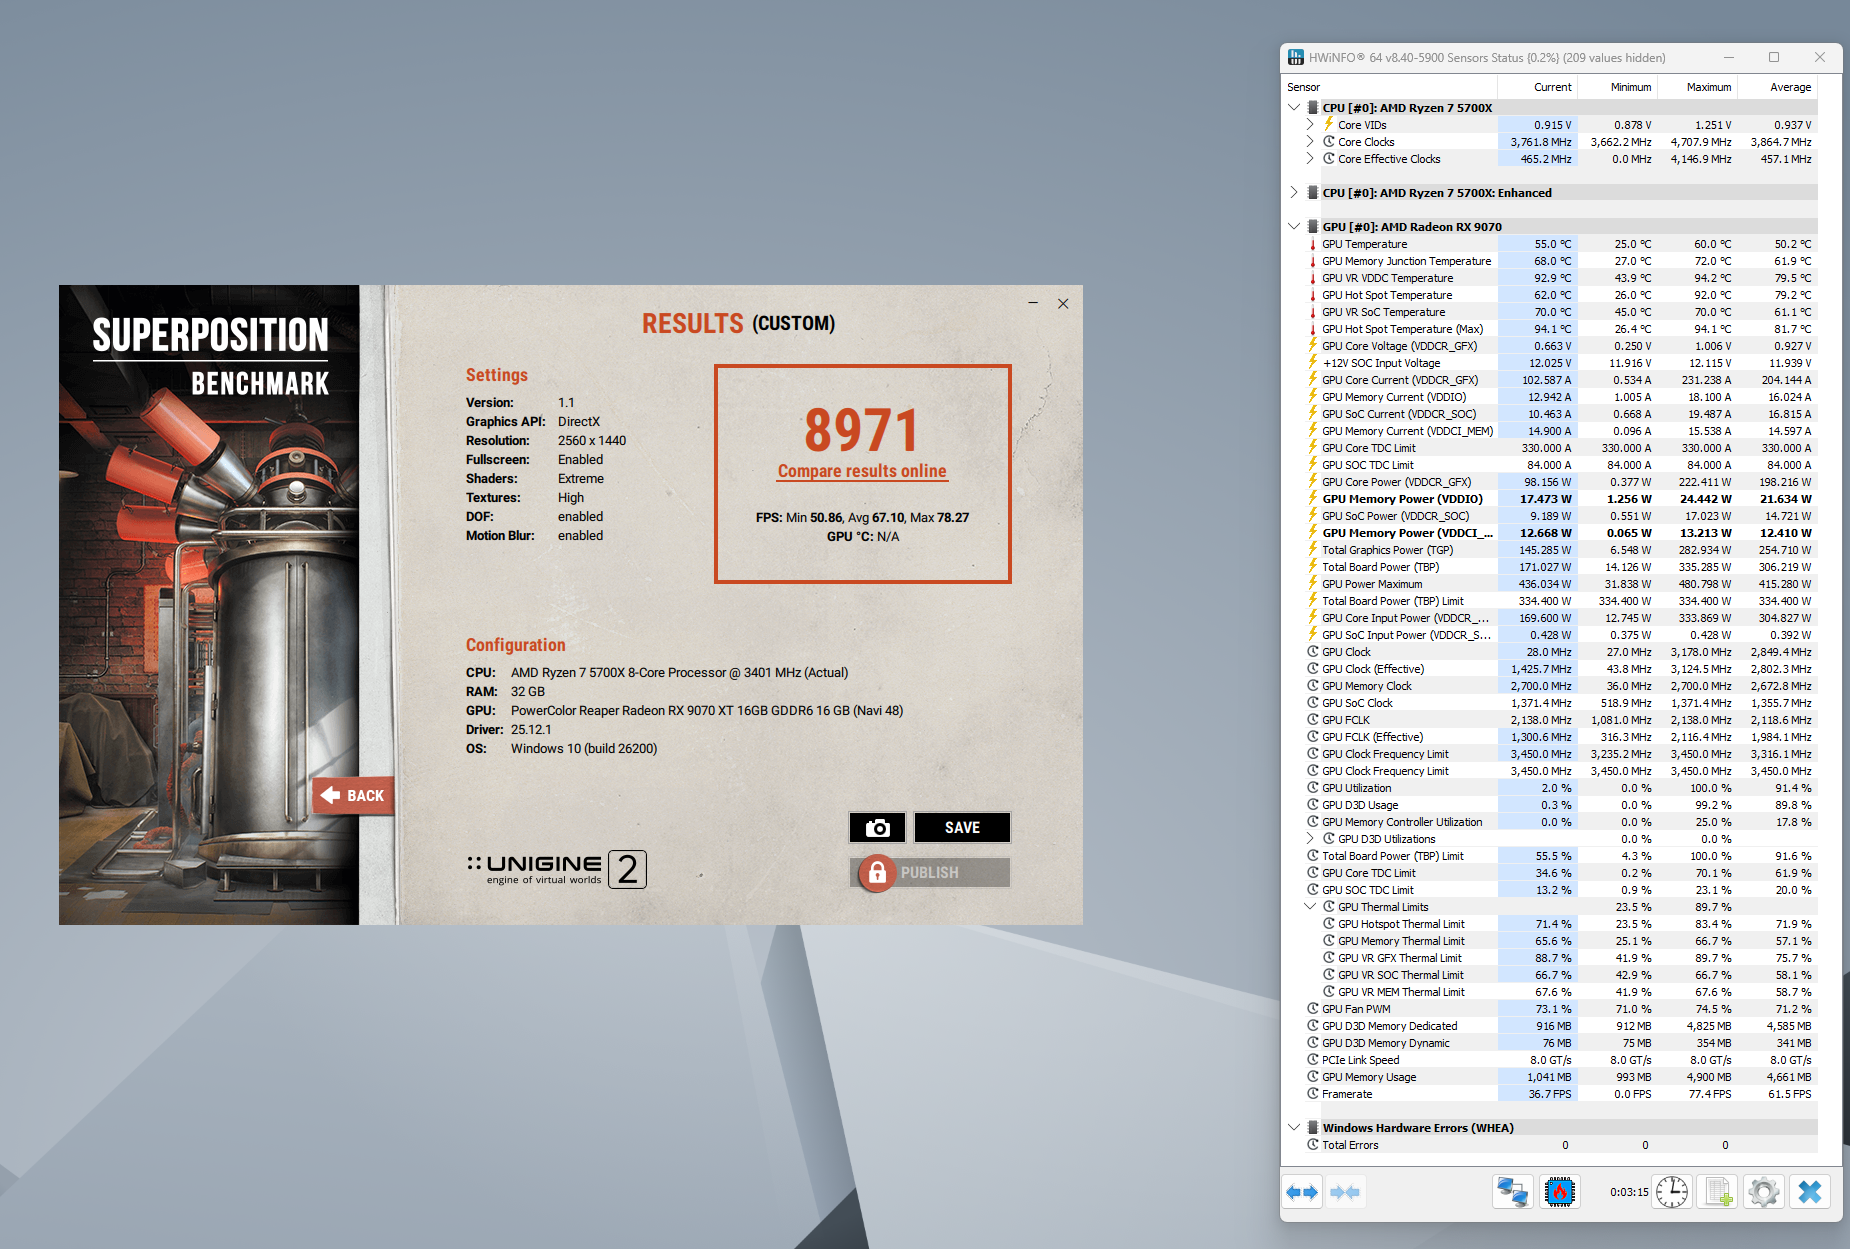Open the Compare results online link
The image size is (1850, 1249).
click(862, 471)
